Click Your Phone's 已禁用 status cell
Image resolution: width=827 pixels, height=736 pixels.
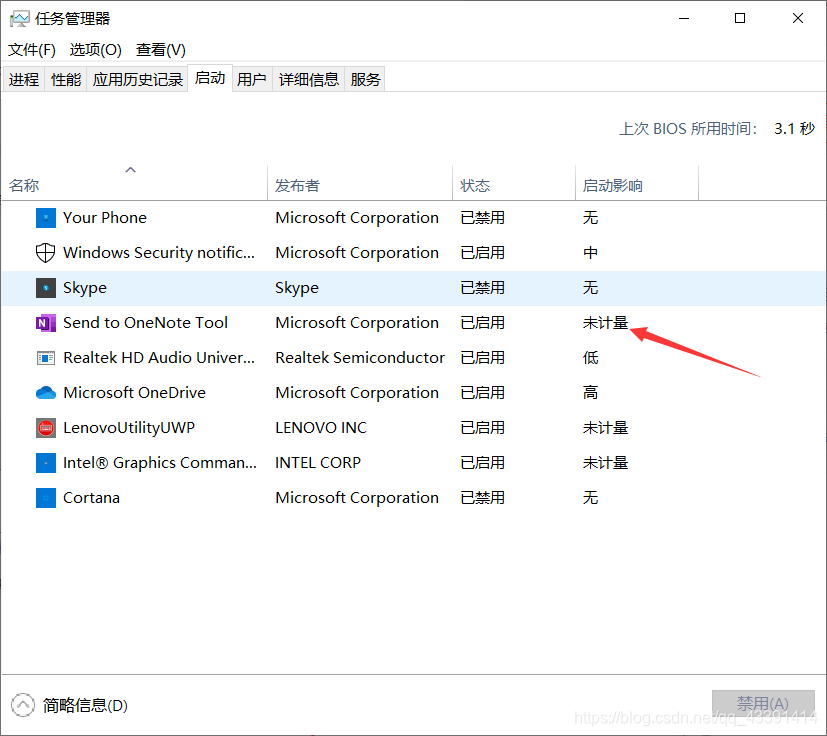[482, 218]
